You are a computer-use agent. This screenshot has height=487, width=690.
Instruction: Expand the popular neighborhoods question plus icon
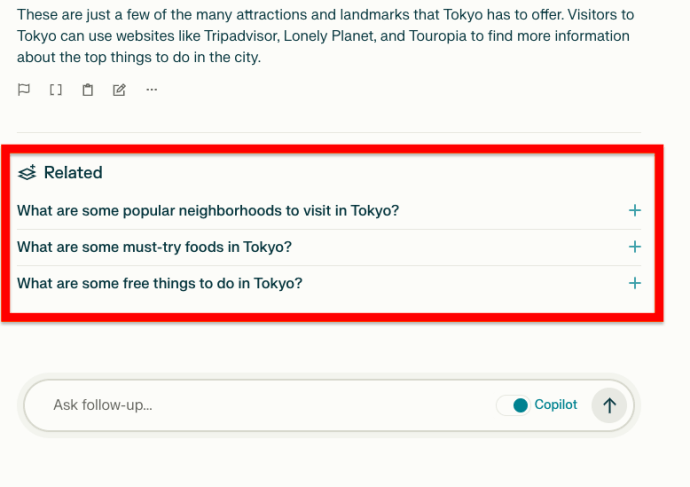(x=634, y=211)
